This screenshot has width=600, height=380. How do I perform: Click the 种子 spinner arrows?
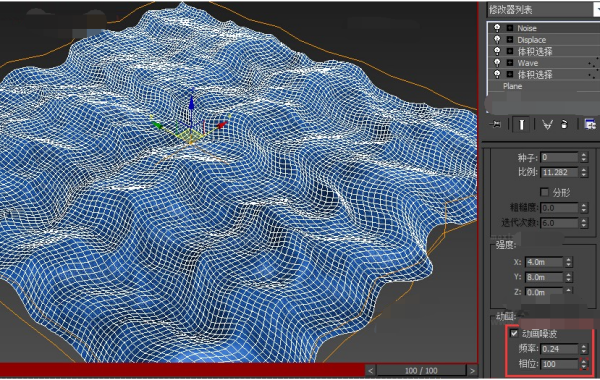tap(584, 157)
